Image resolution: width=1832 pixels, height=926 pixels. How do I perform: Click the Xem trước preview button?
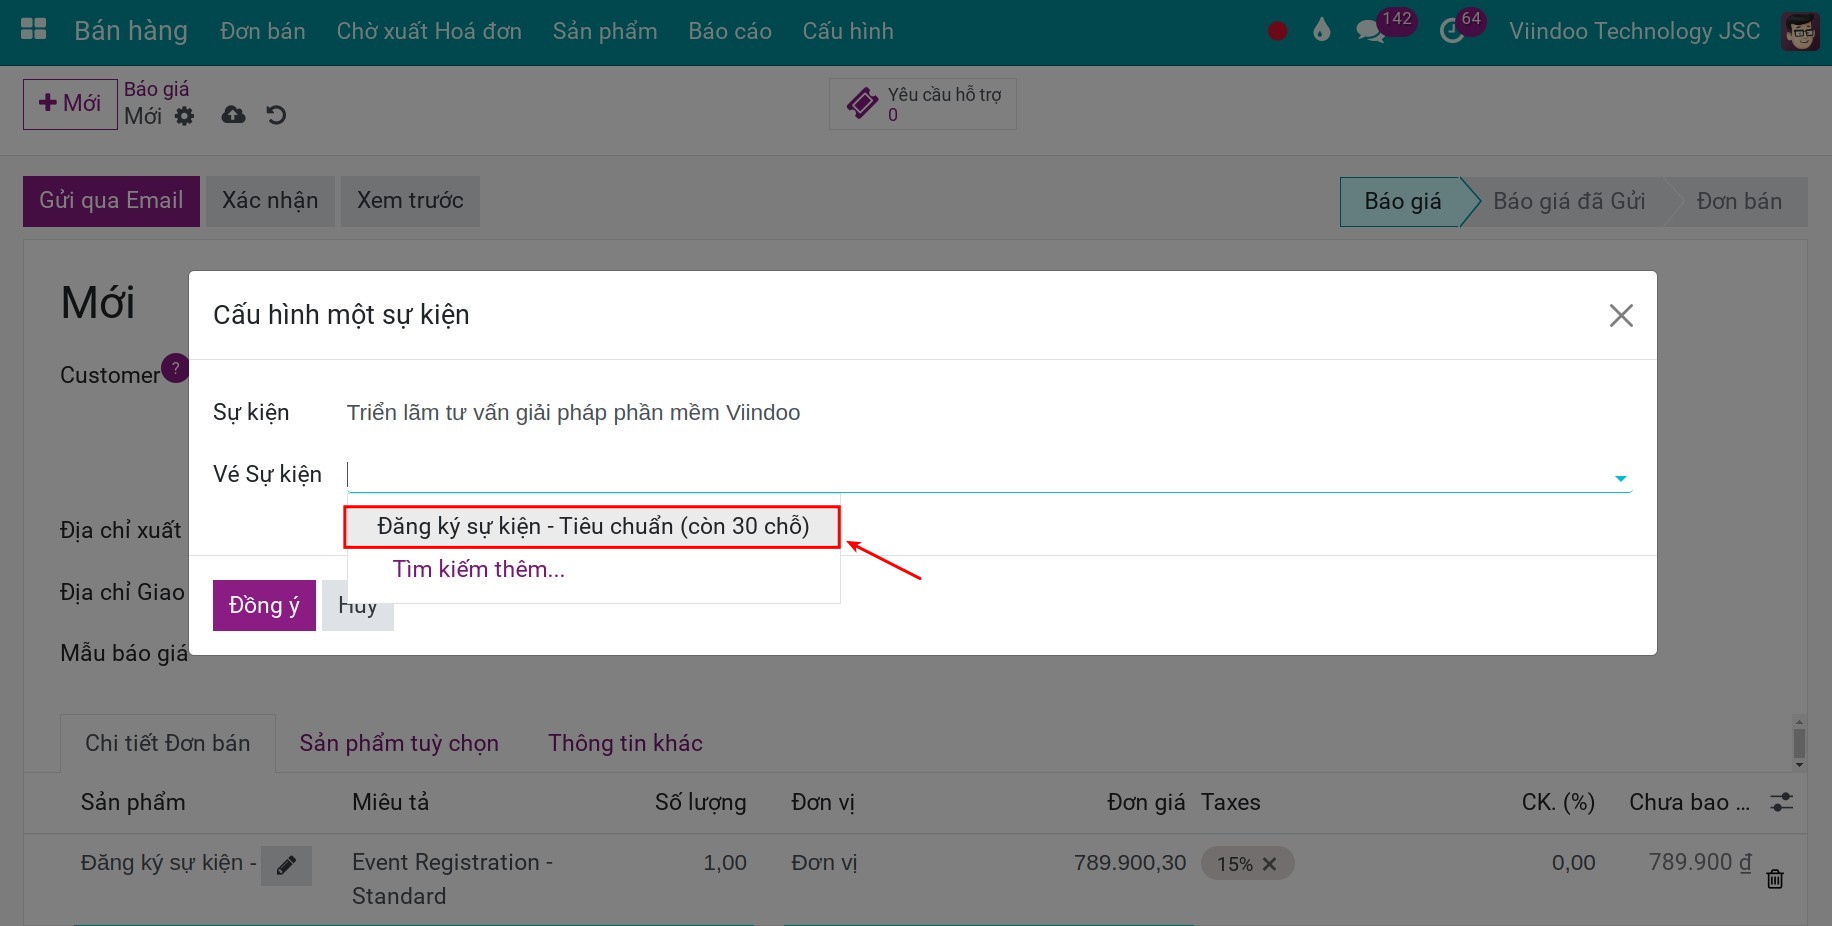(x=410, y=201)
